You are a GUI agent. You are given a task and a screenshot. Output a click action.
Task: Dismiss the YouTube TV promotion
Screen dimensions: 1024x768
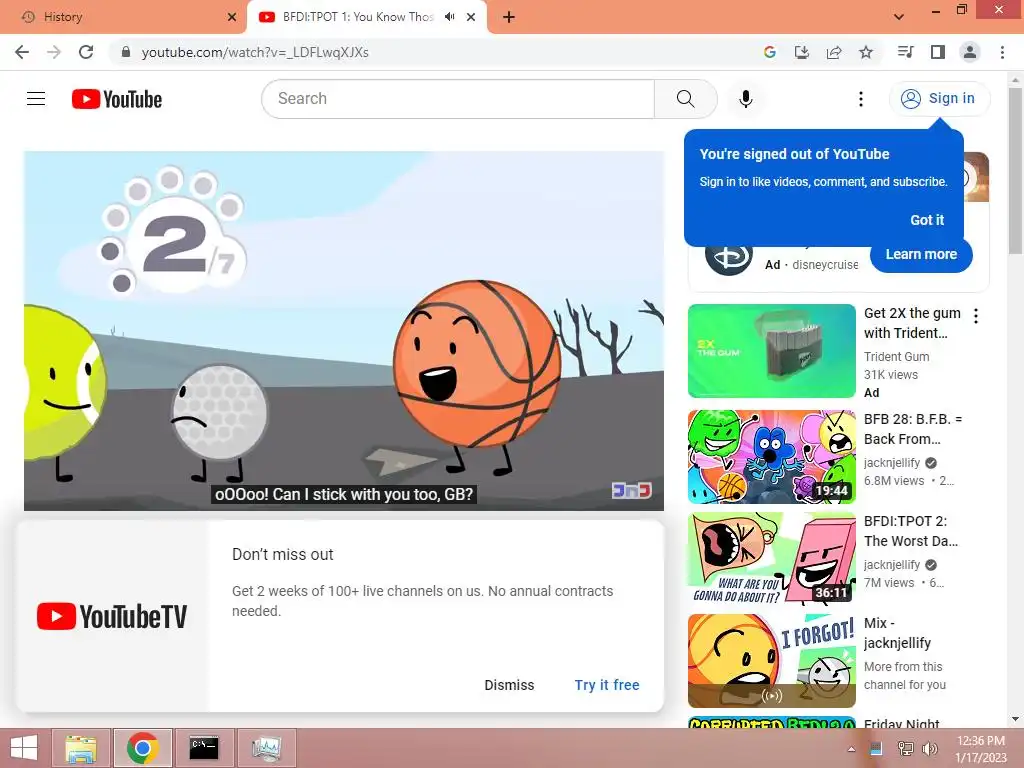click(509, 685)
